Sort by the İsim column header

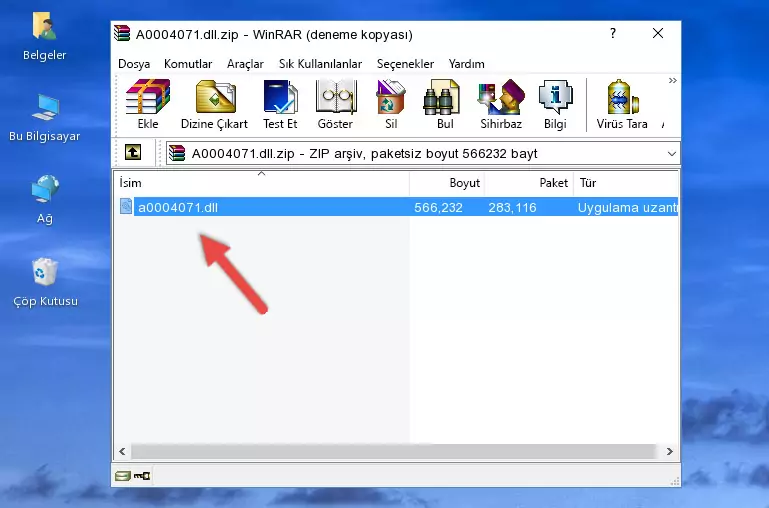pos(262,183)
